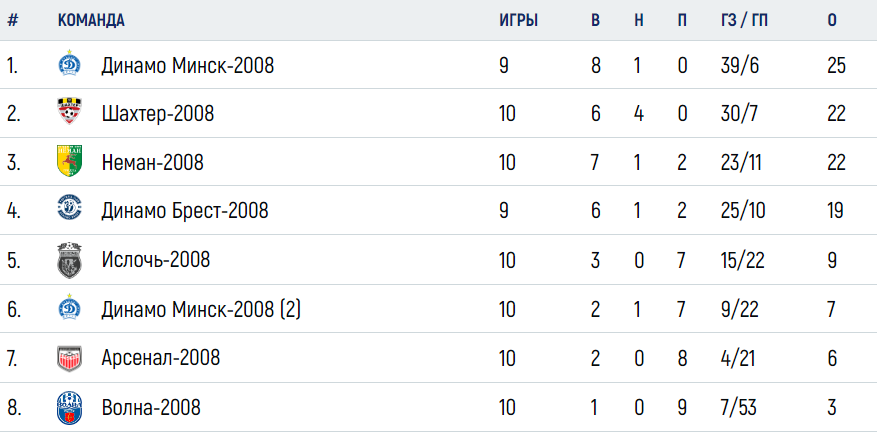The height and width of the screenshot is (435, 878).
Task: Click the Ислочь-2008 grey crest
Action: tap(69, 260)
